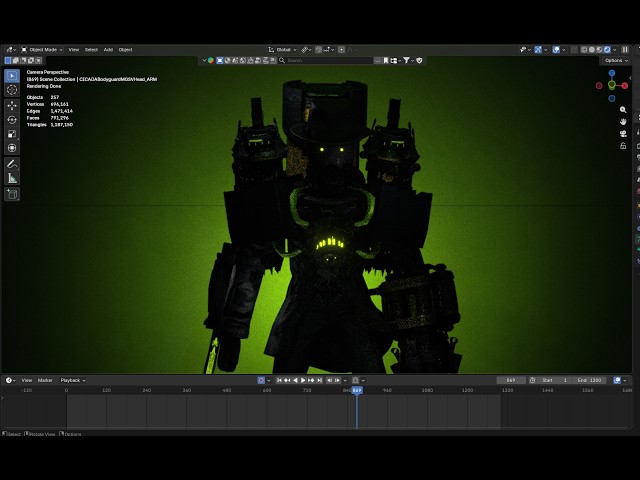
Task: Toggle camera view with camera icon
Action: (x=623, y=134)
